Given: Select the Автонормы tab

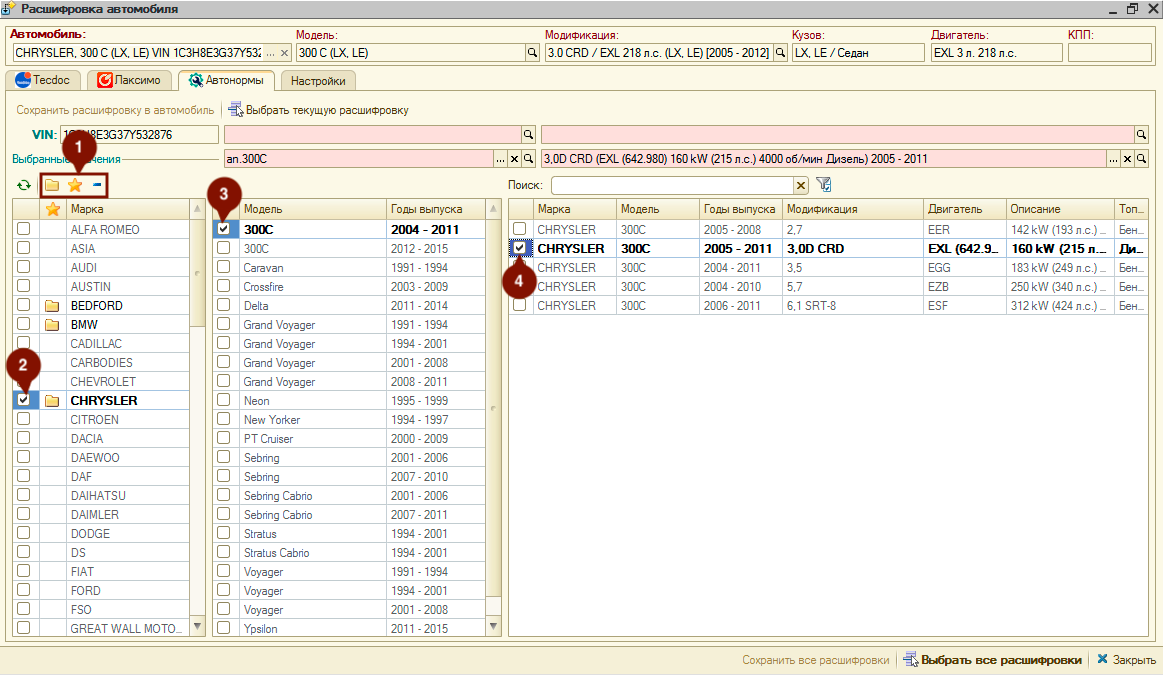Looking at the screenshot, I should [226, 80].
